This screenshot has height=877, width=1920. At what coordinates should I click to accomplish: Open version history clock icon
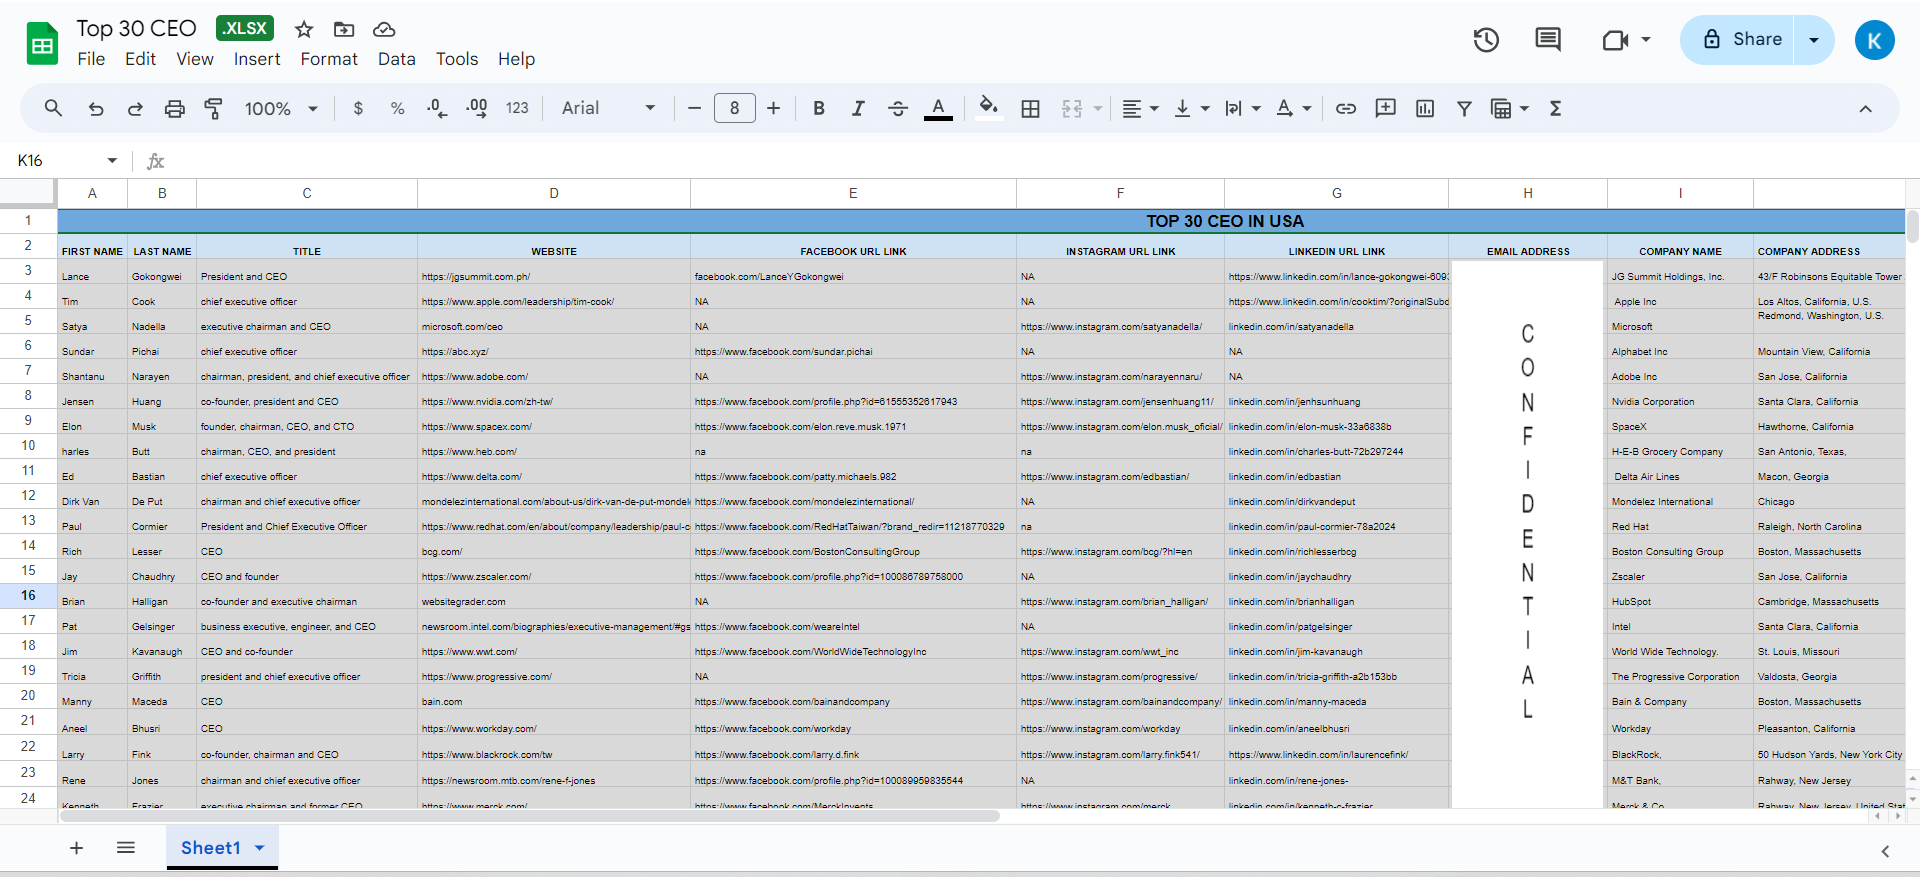point(1486,40)
